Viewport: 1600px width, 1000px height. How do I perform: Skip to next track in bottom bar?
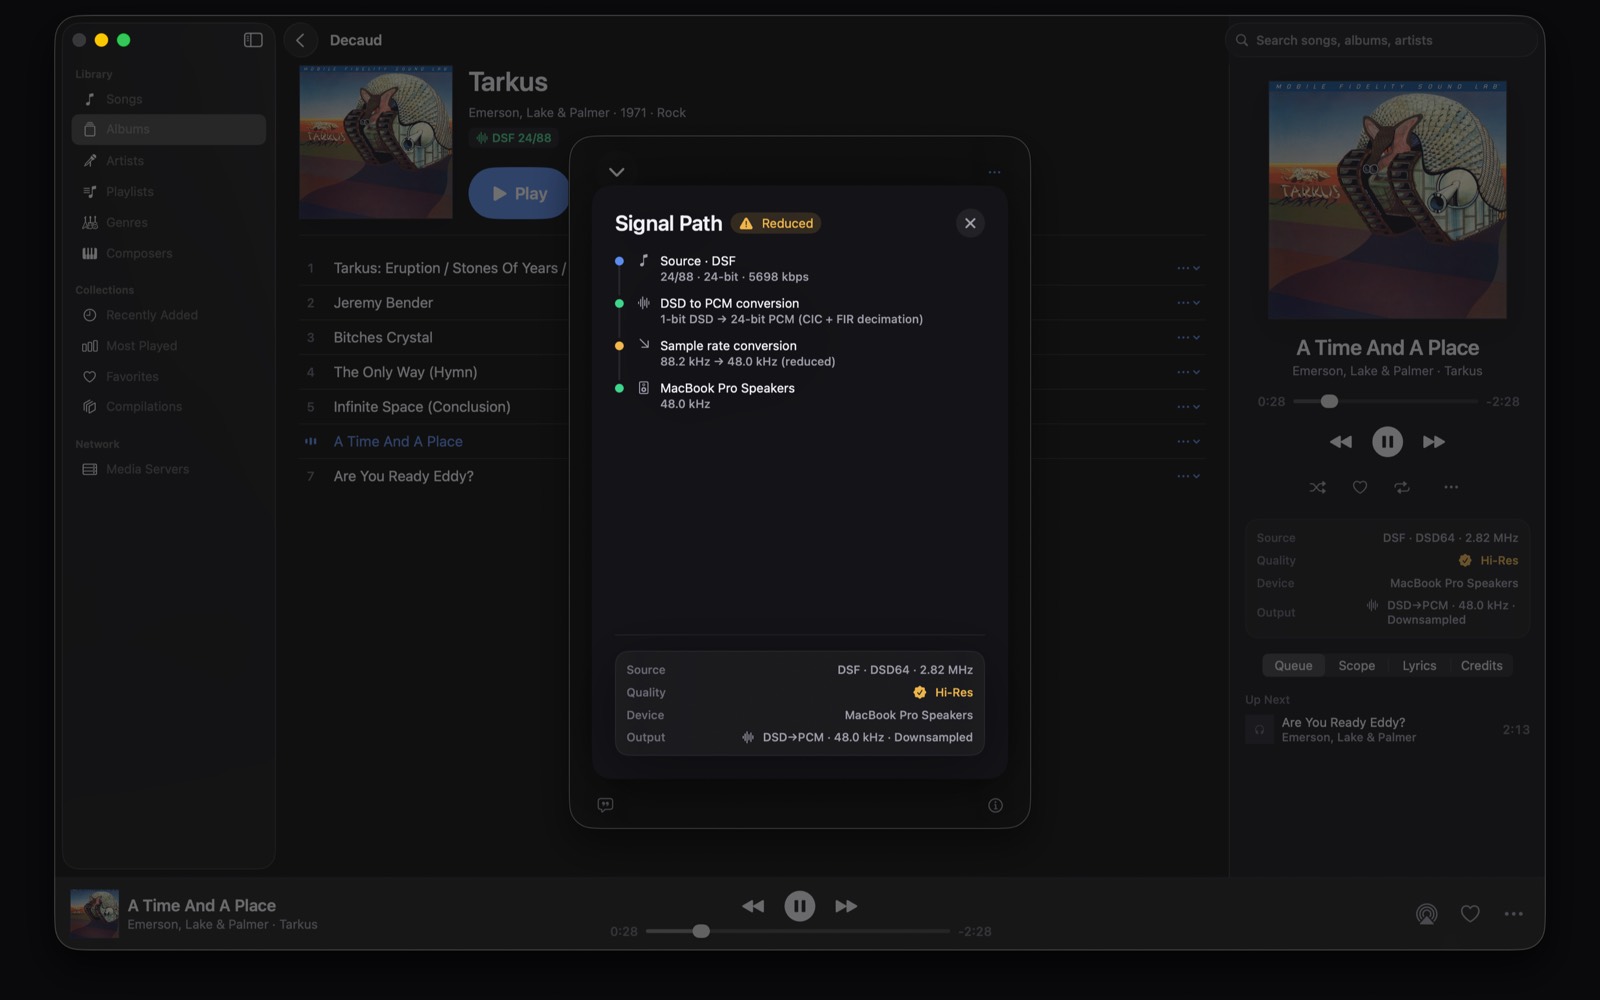click(846, 906)
